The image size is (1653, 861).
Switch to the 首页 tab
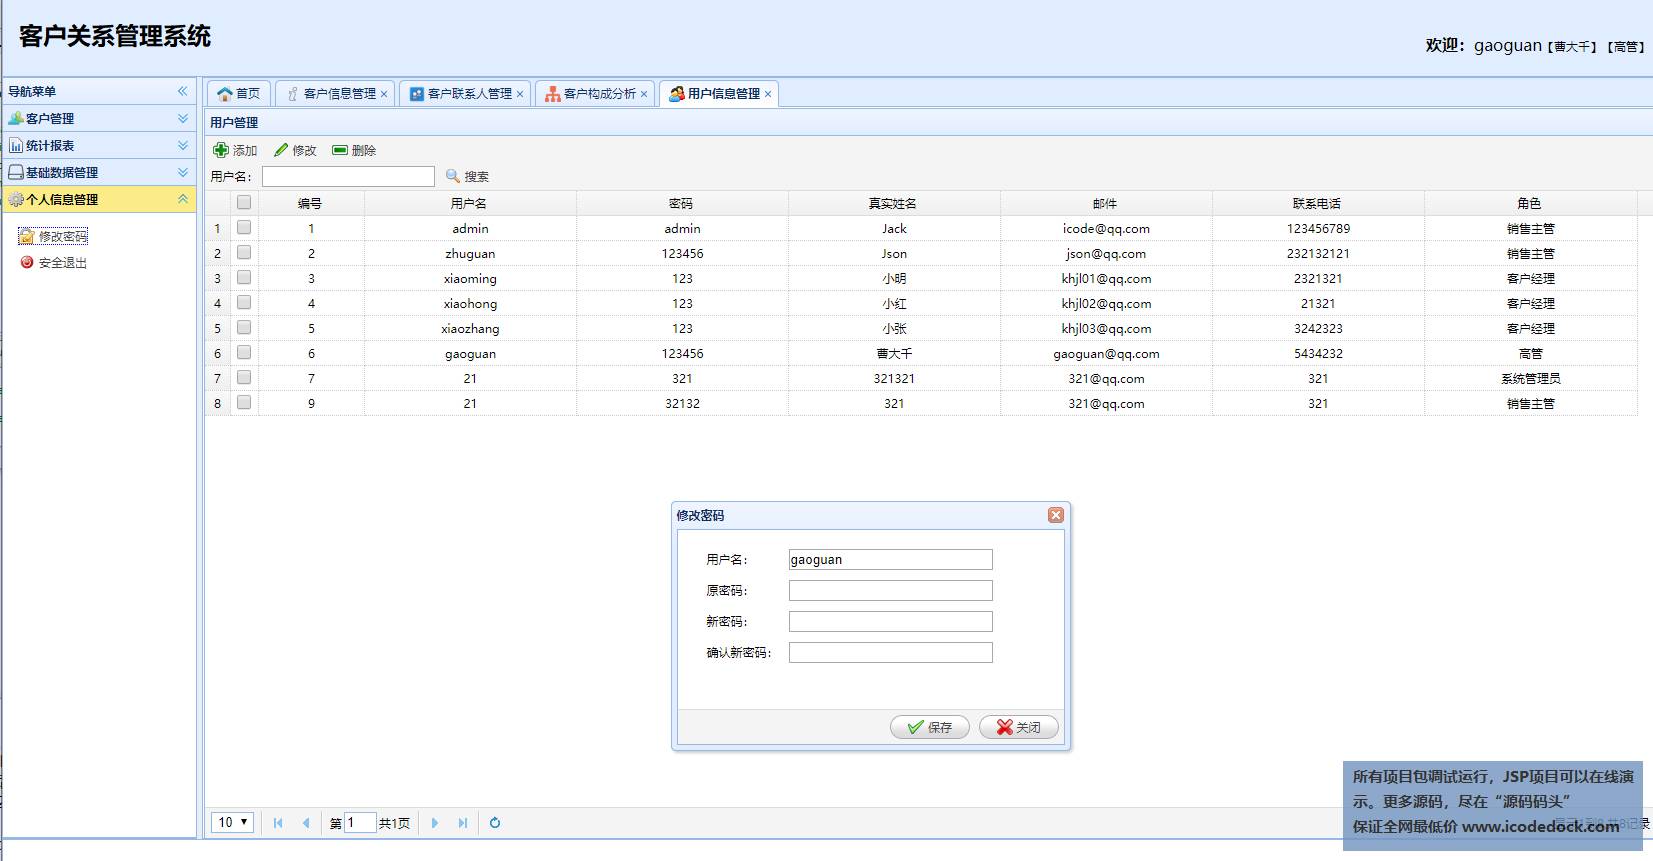point(238,94)
